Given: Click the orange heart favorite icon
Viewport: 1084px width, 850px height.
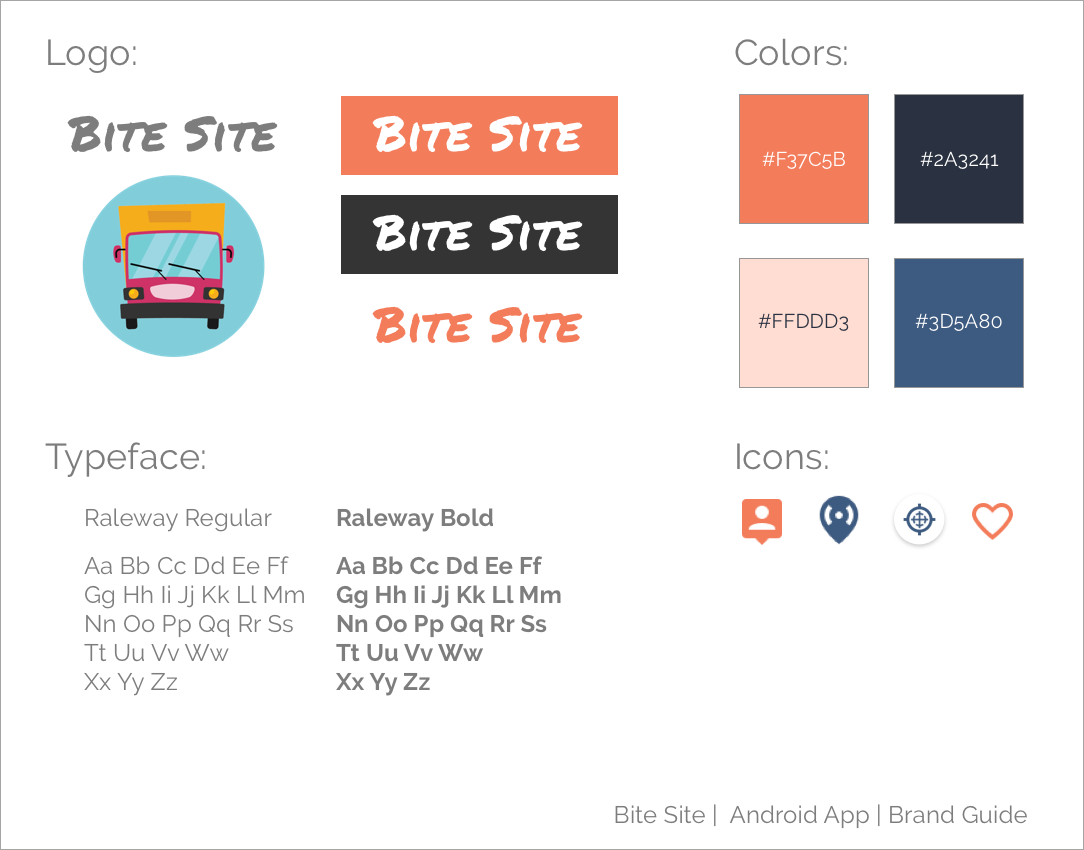Looking at the screenshot, I should coord(992,521).
